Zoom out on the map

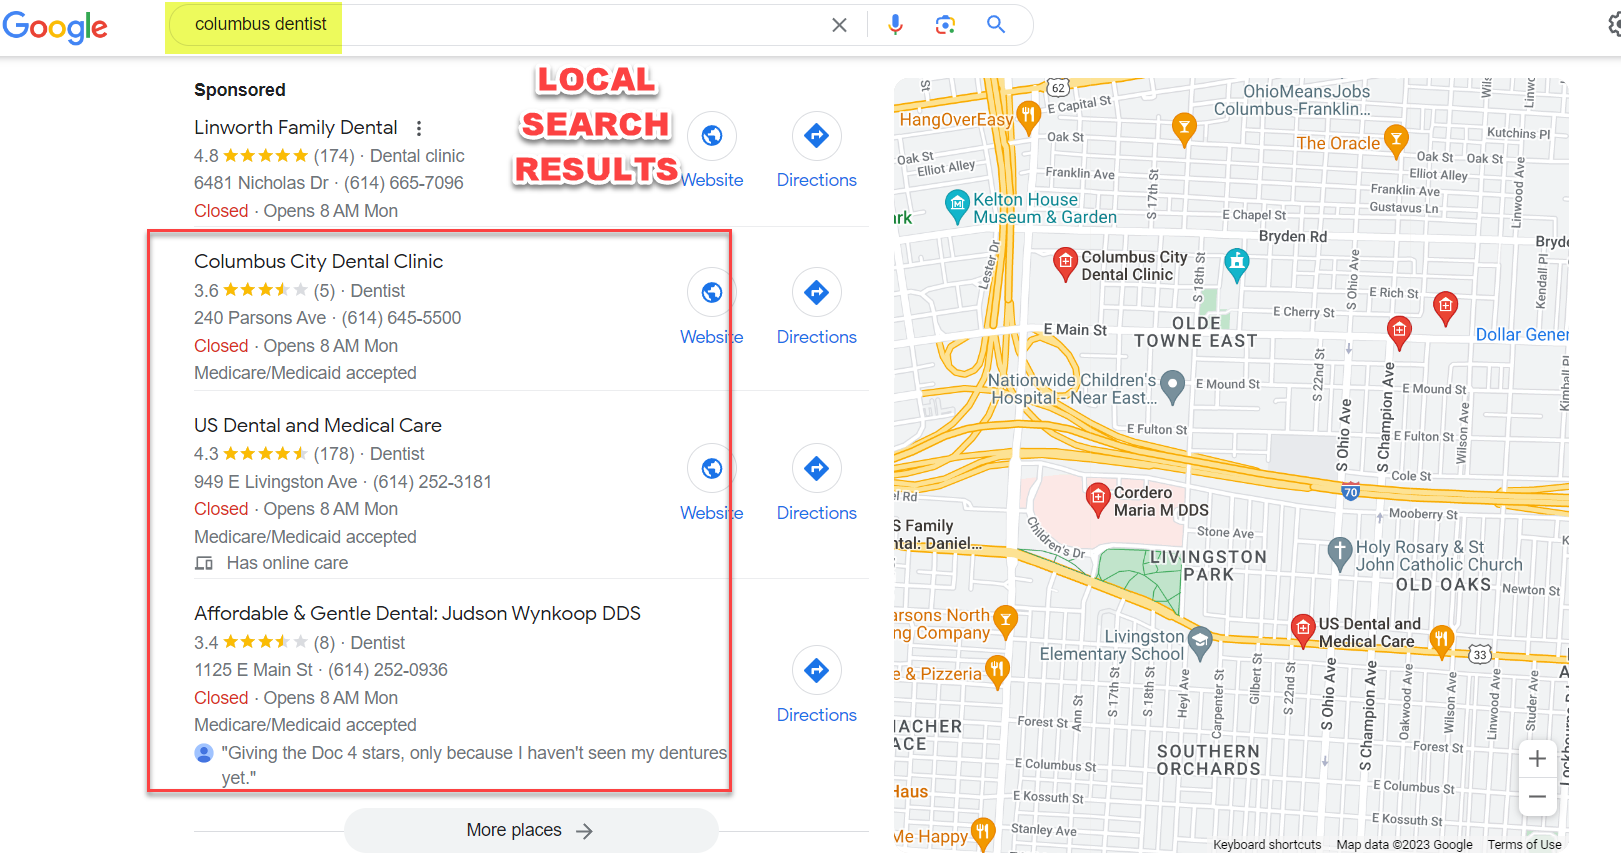coord(1538,797)
